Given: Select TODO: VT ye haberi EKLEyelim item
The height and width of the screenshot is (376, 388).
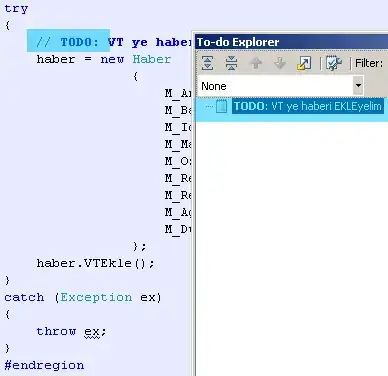Looking at the screenshot, I should [307, 106].
